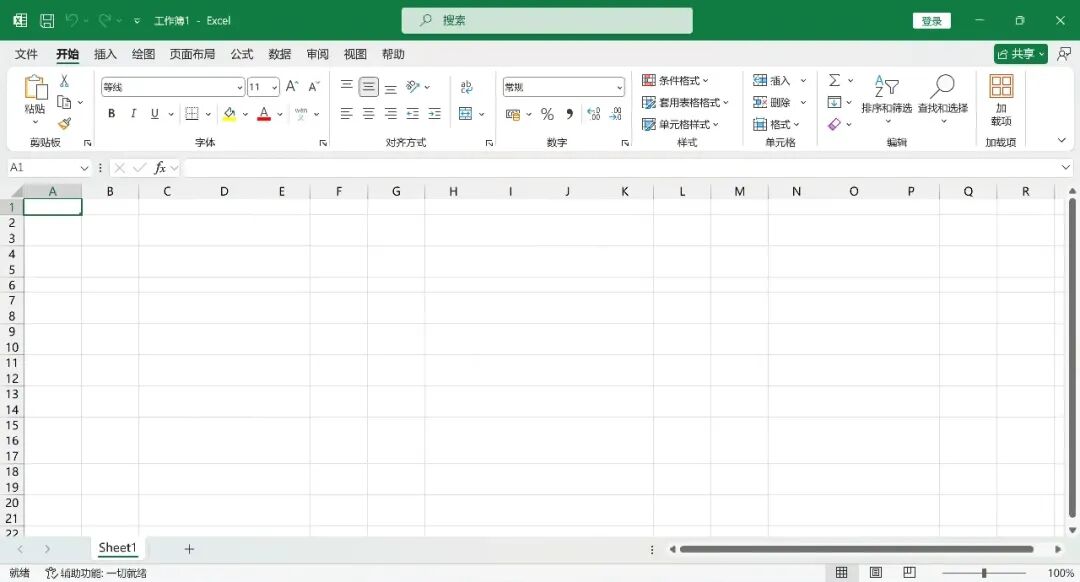Toggle Underline formatting
This screenshot has height=582, width=1080.
coord(154,114)
